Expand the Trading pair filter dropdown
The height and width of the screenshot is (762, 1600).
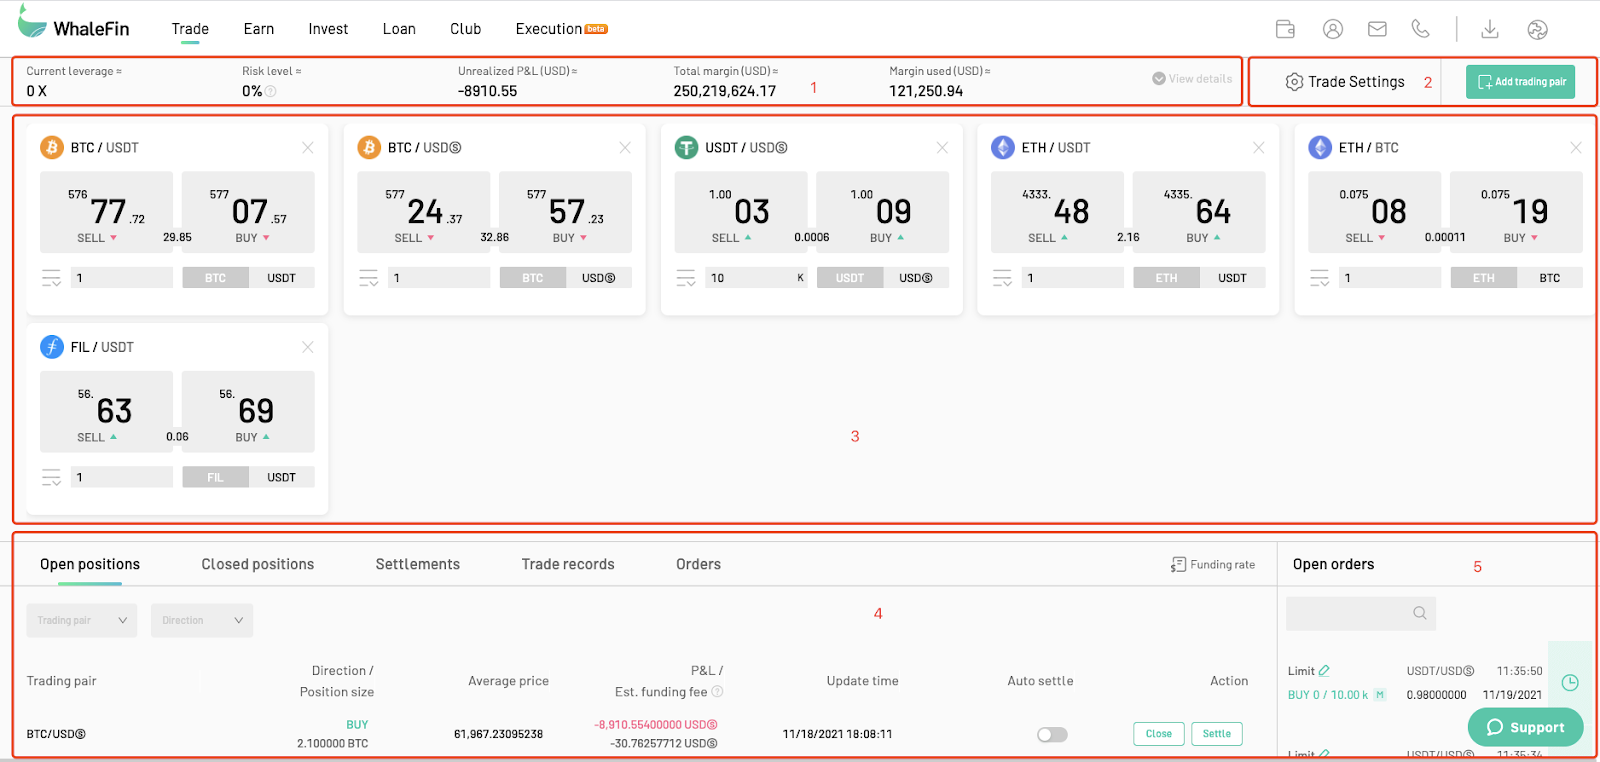point(82,620)
